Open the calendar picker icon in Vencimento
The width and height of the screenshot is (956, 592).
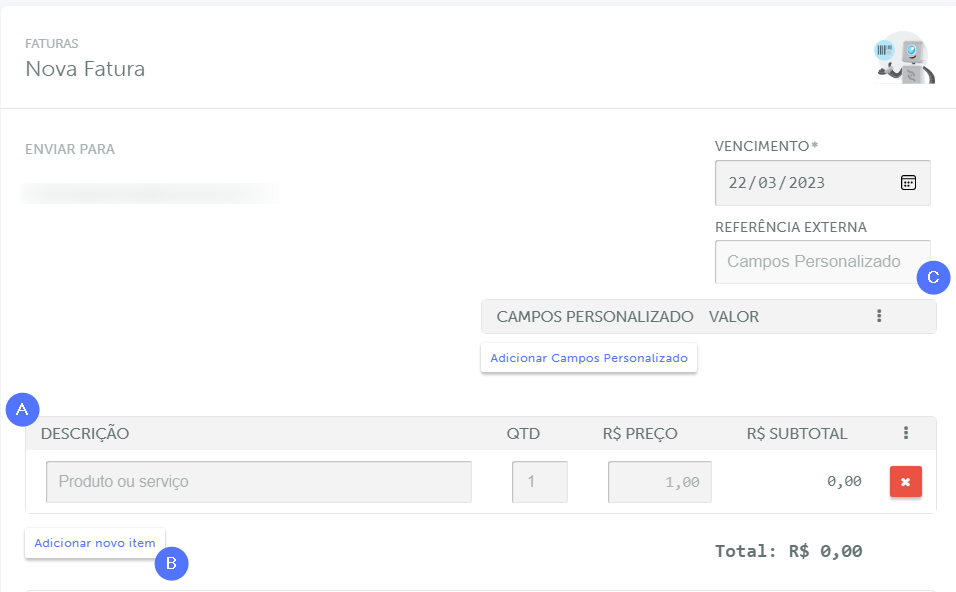coord(908,183)
